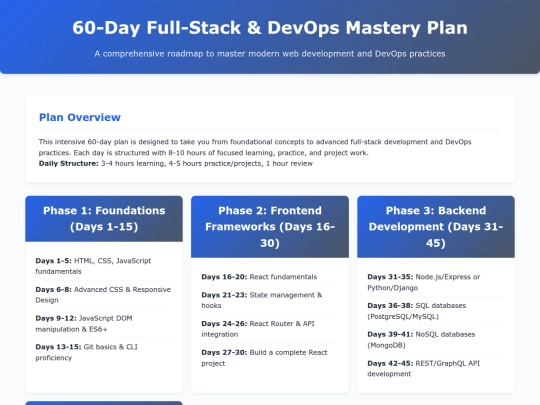Image resolution: width=540 pixels, height=405 pixels.
Task: Click "Days 13-15: Git basics & CLI proficiency"
Action: coord(103,352)
